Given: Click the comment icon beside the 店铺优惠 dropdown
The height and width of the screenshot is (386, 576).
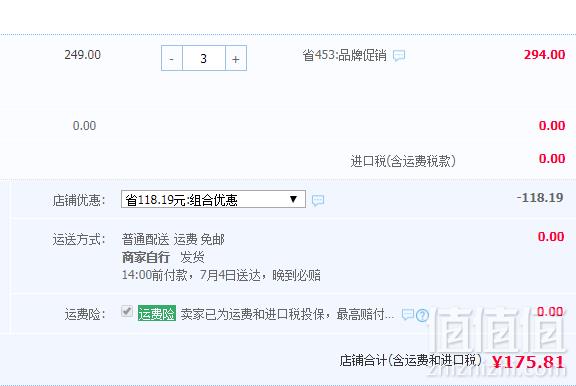Looking at the screenshot, I should click(x=318, y=200).
